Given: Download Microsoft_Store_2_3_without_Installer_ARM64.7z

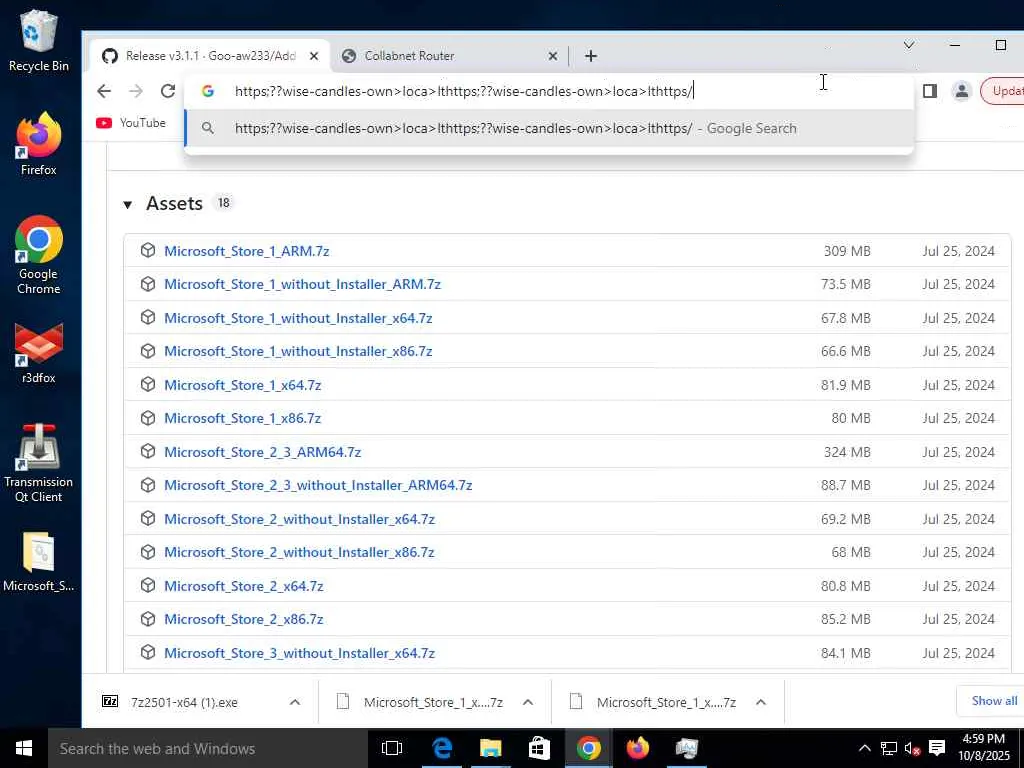Looking at the screenshot, I should pyautogui.click(x=318, y=485).
